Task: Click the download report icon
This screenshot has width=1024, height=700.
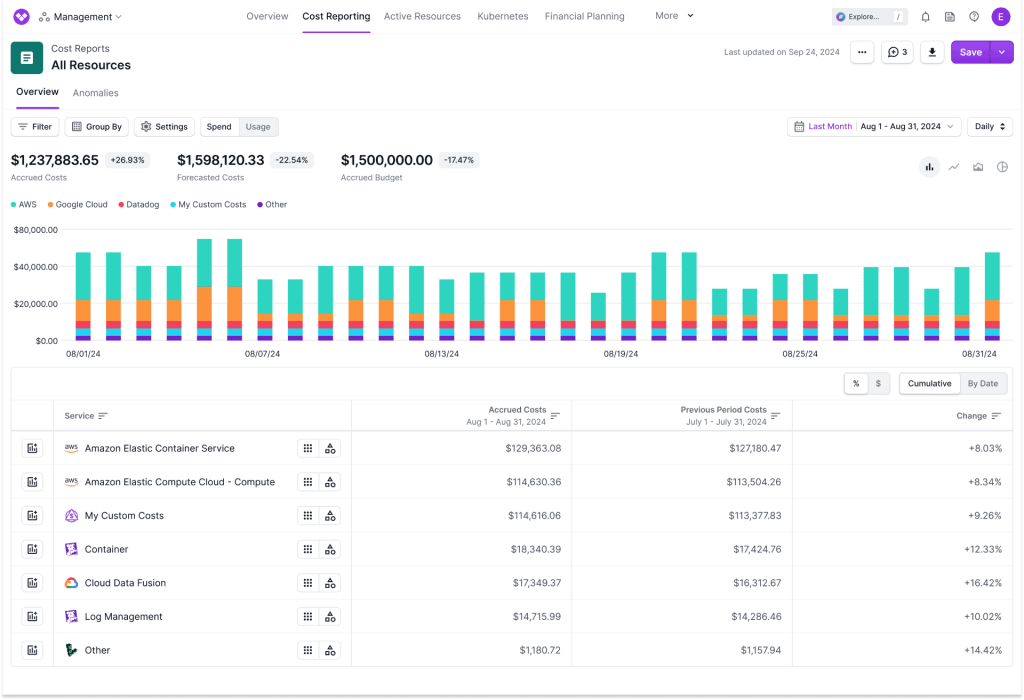Action: tap(932, 52)
